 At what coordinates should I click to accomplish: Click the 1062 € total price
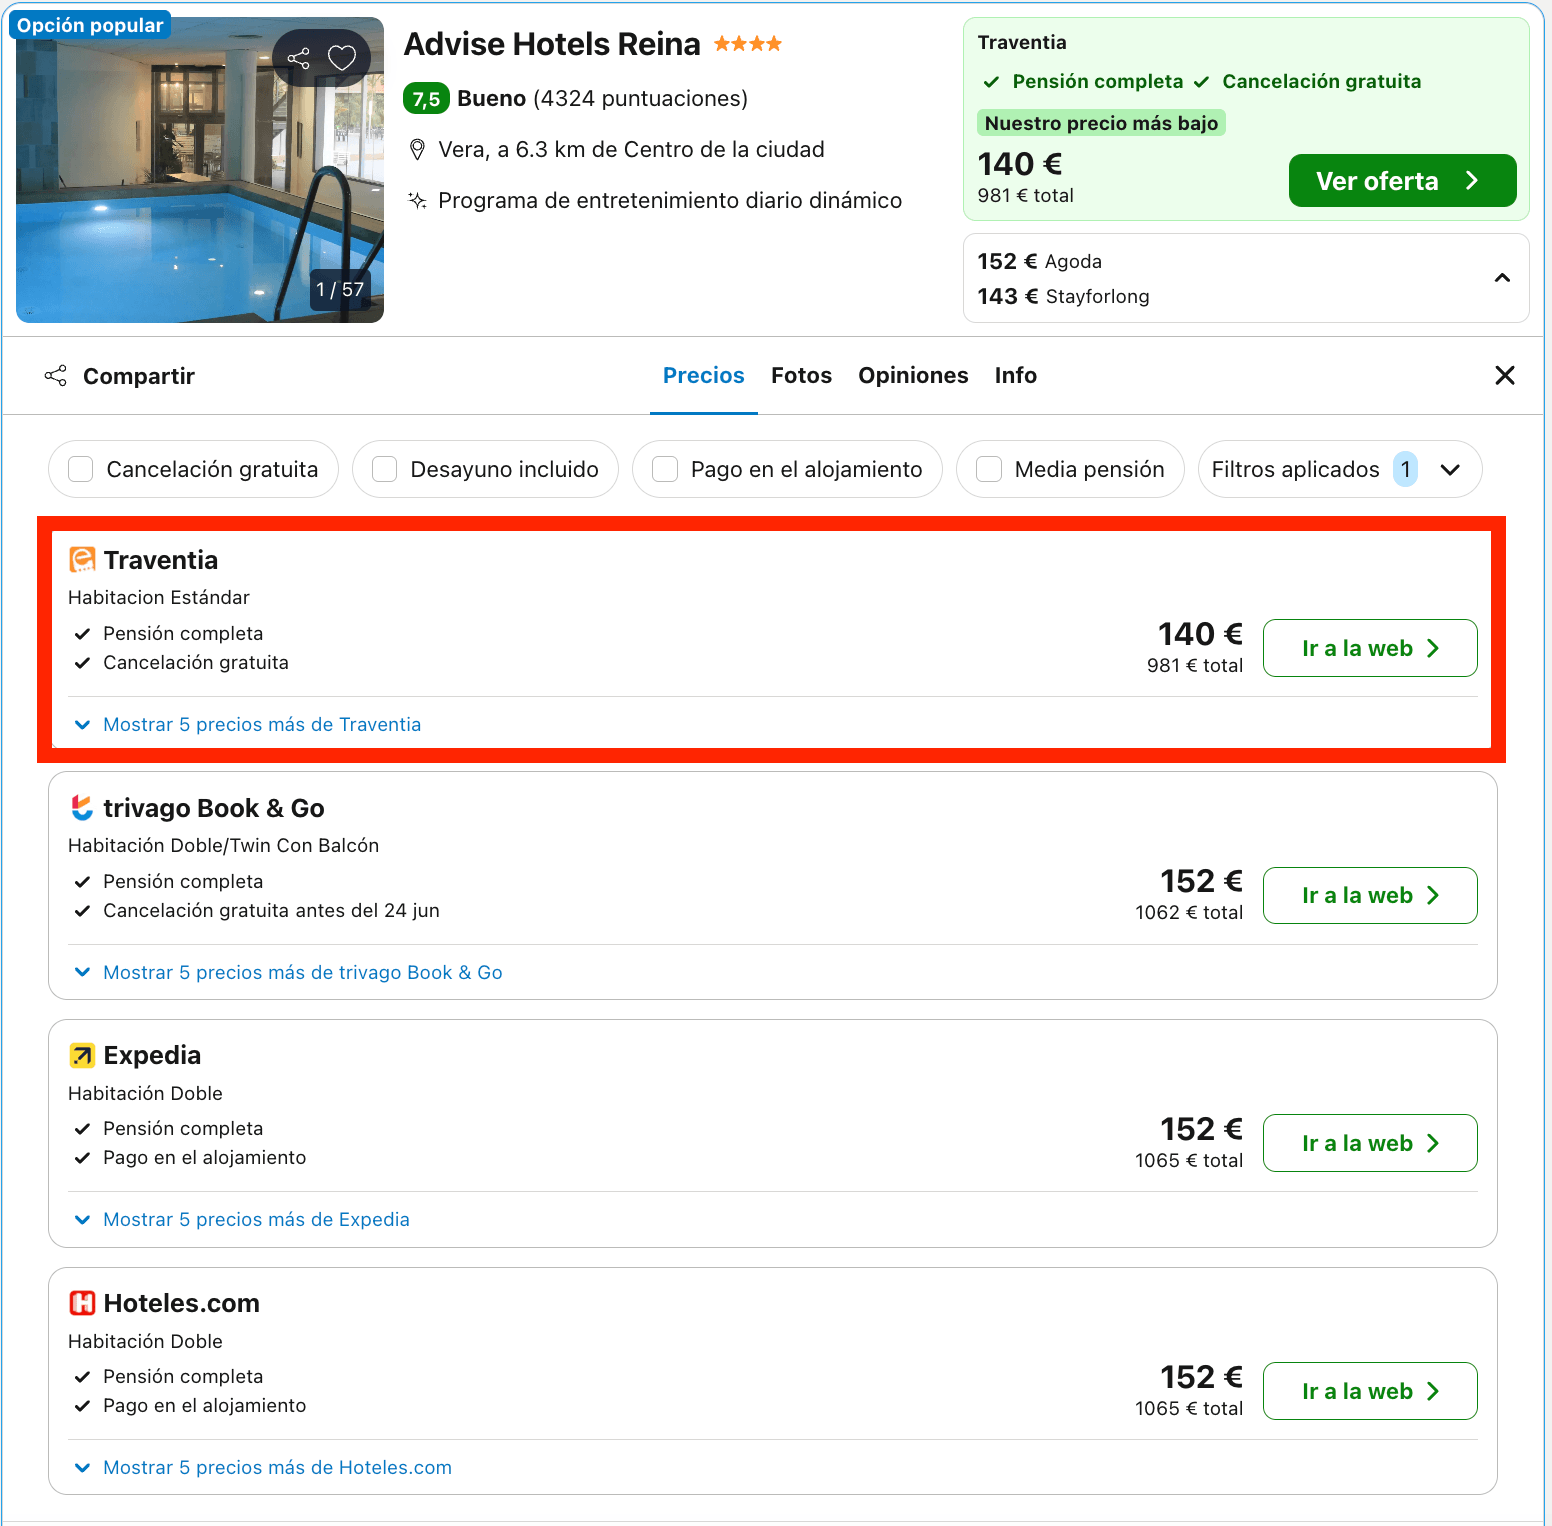tap(1189, 912)
